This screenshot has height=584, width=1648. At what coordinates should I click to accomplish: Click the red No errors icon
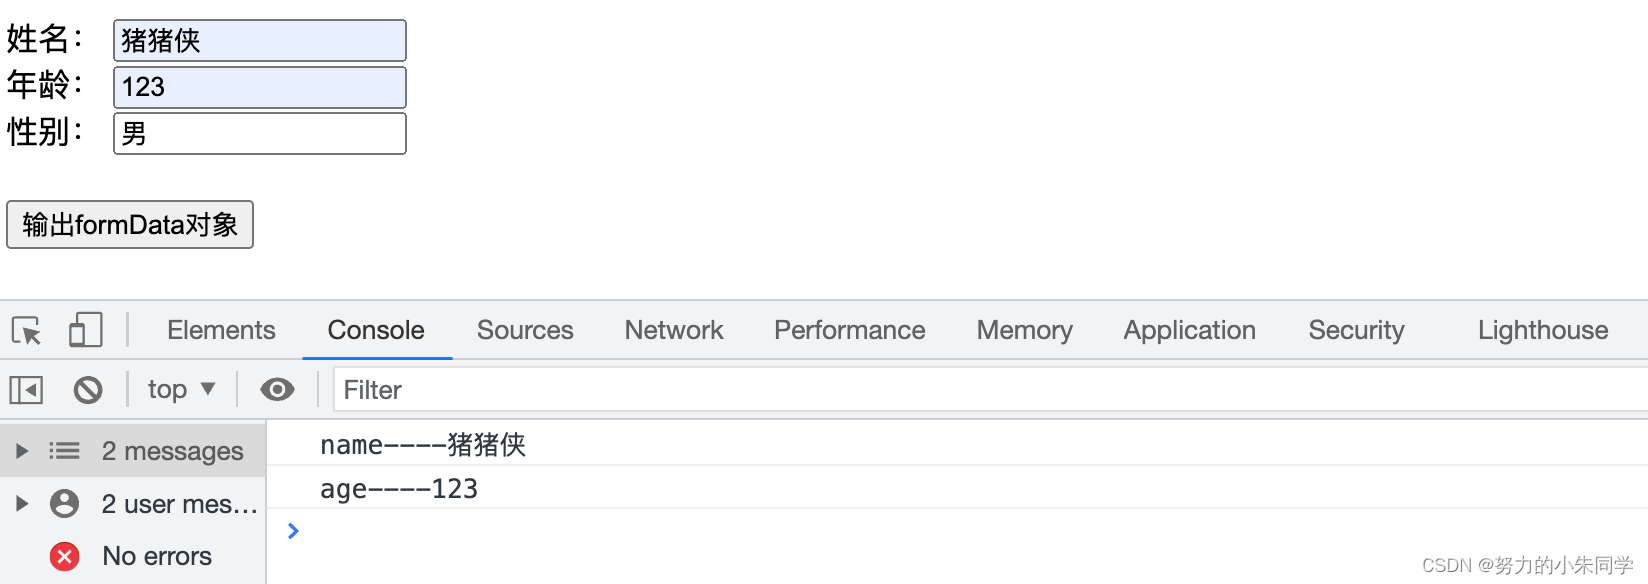tap(65, 556)
